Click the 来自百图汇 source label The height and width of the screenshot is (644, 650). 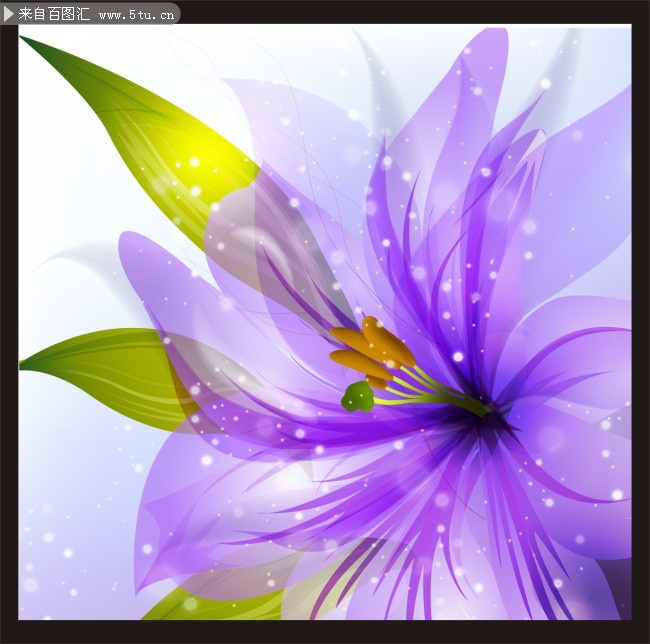(x=54, y=14)
